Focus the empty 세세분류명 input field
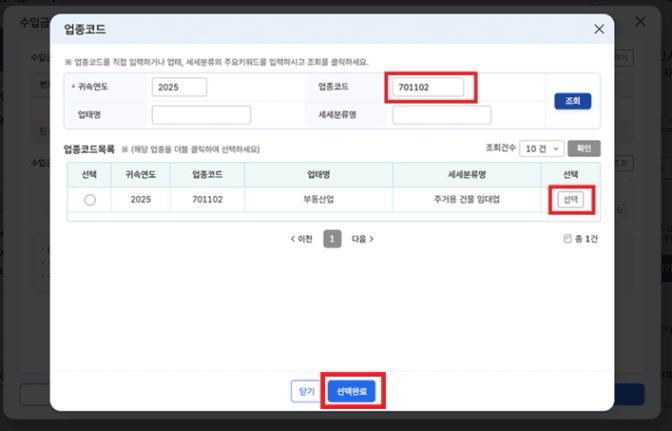 point(441,115)
